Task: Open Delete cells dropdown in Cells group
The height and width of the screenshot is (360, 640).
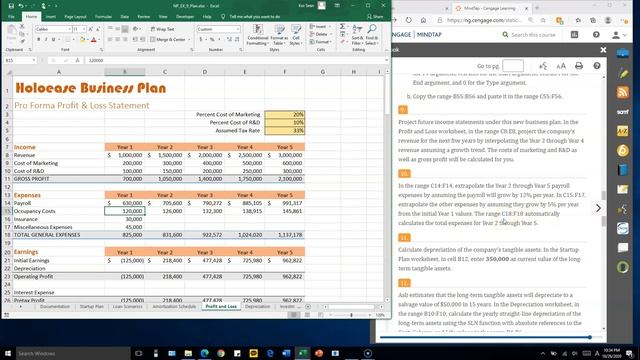Action: pyautogui.click(x=320, y=34)
